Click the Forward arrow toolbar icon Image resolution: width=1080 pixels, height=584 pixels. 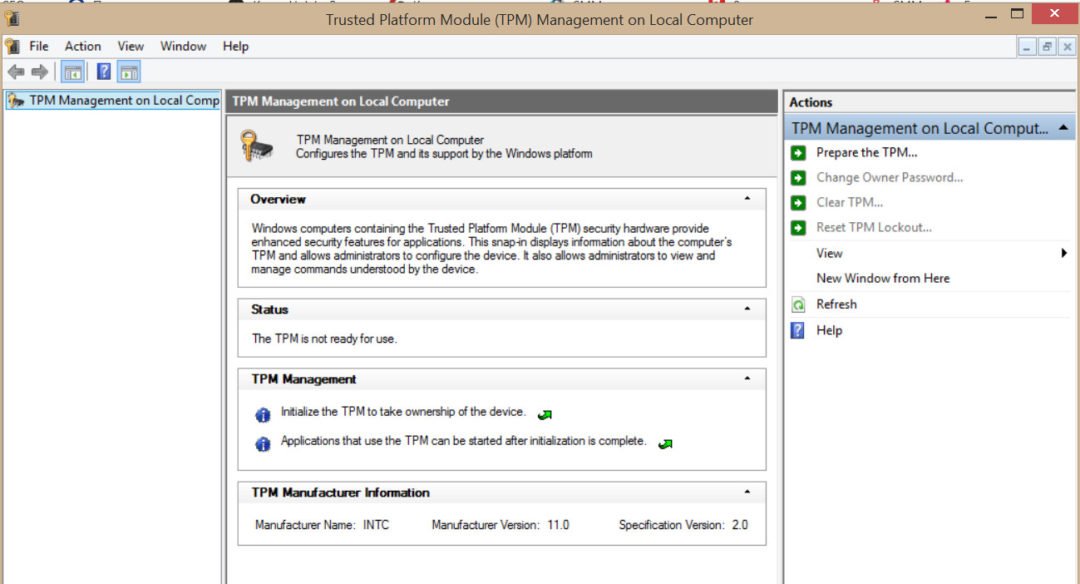(x=39, y=71)
